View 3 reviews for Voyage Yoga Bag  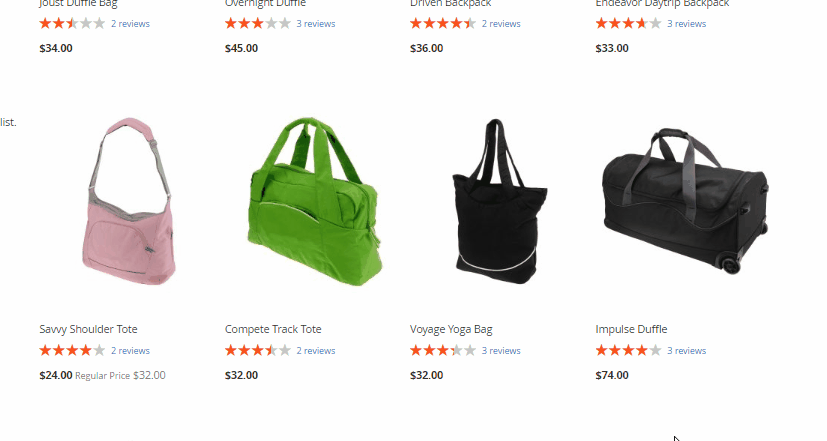click(501, 351)
